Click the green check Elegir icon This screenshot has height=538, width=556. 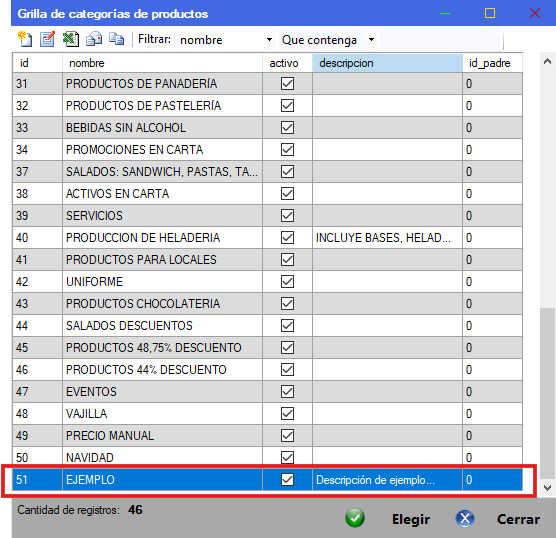[x=355, y=518]
